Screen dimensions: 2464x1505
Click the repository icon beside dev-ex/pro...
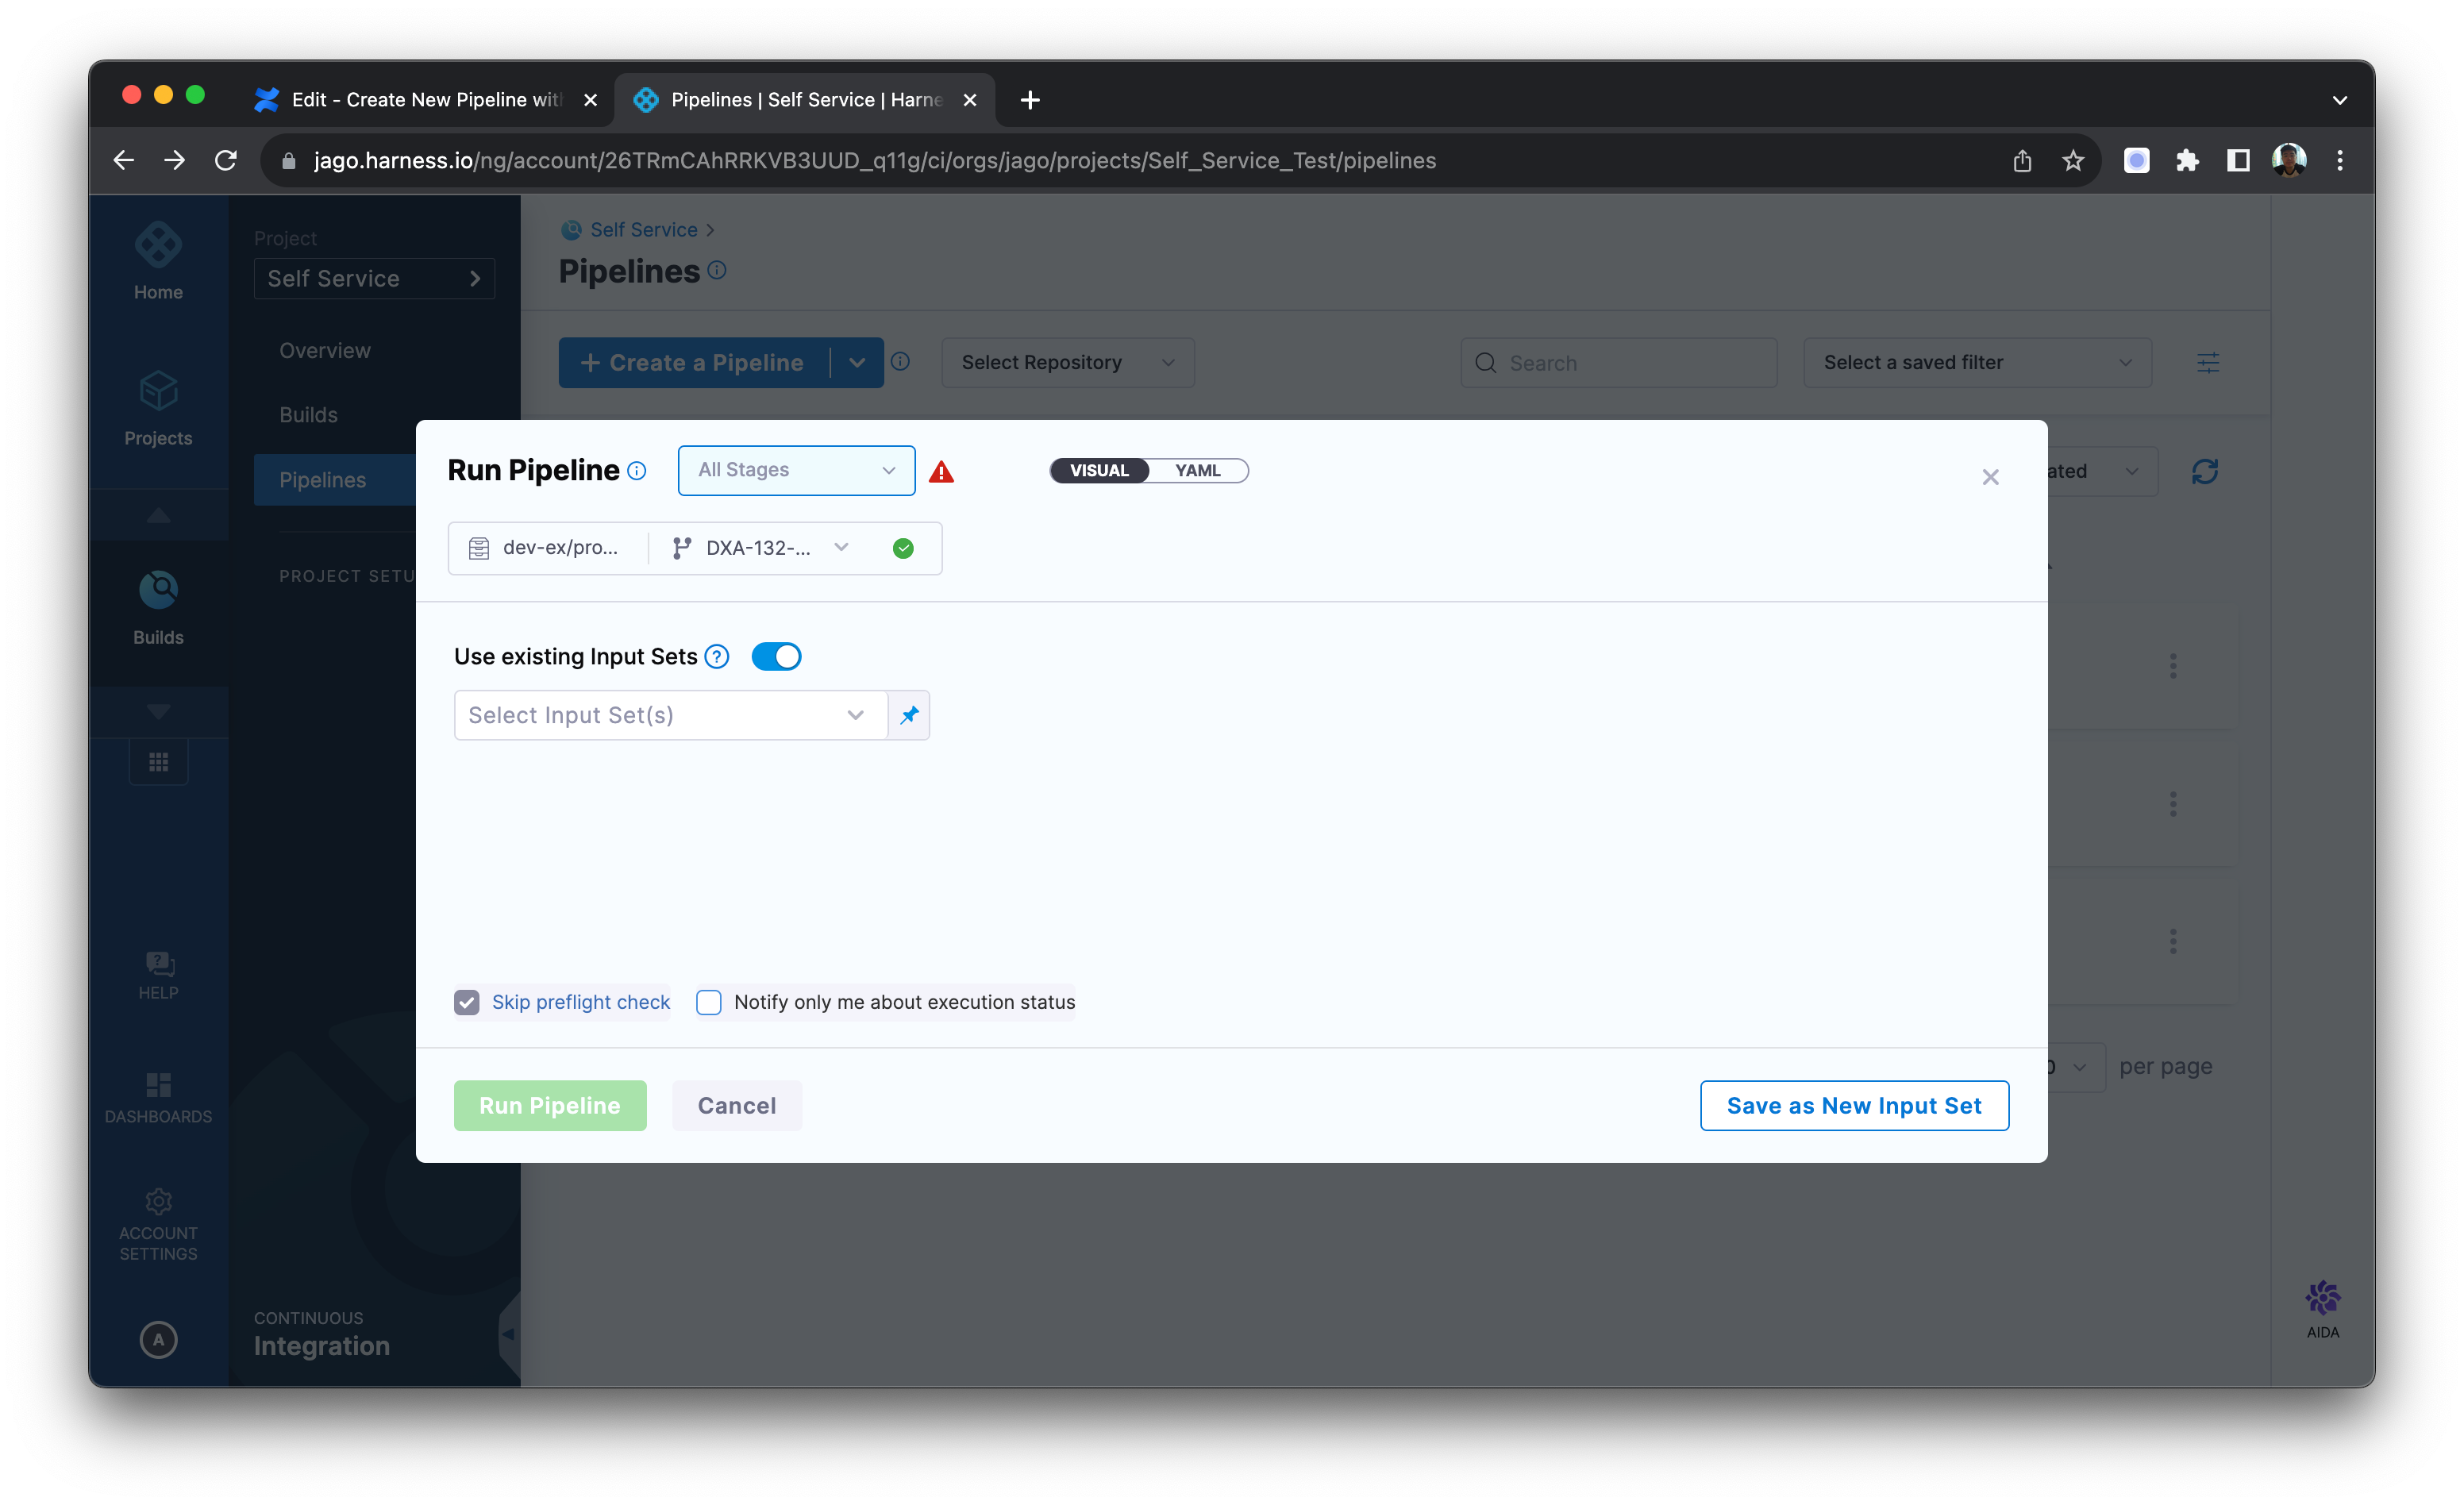tap(479, 548)
